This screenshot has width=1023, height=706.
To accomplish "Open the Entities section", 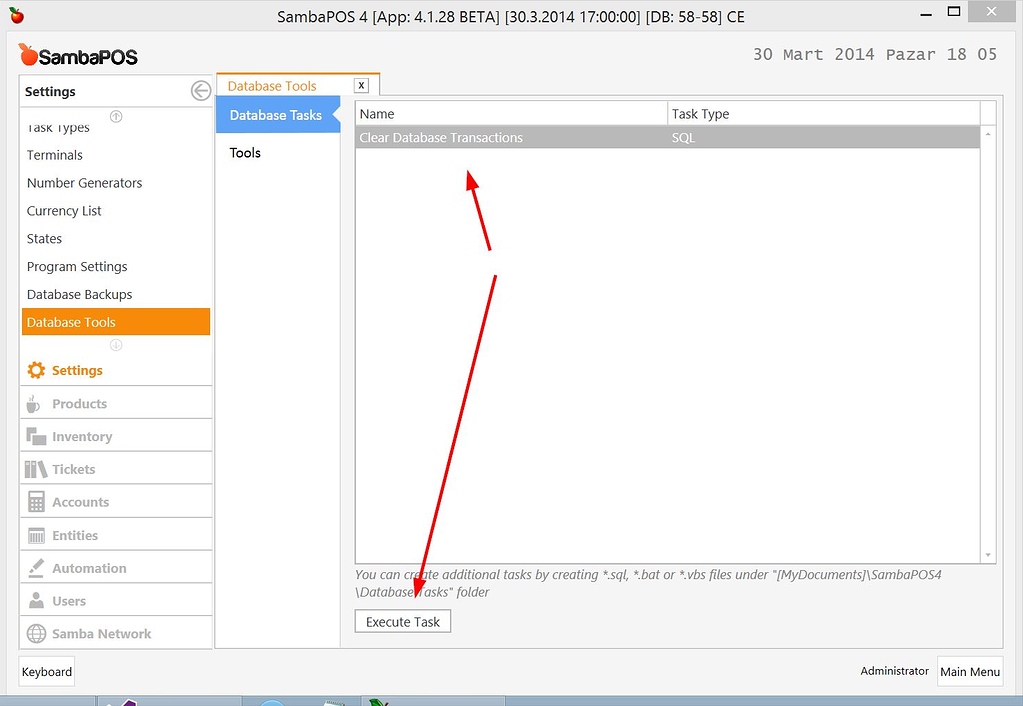I will click(74, 534).
